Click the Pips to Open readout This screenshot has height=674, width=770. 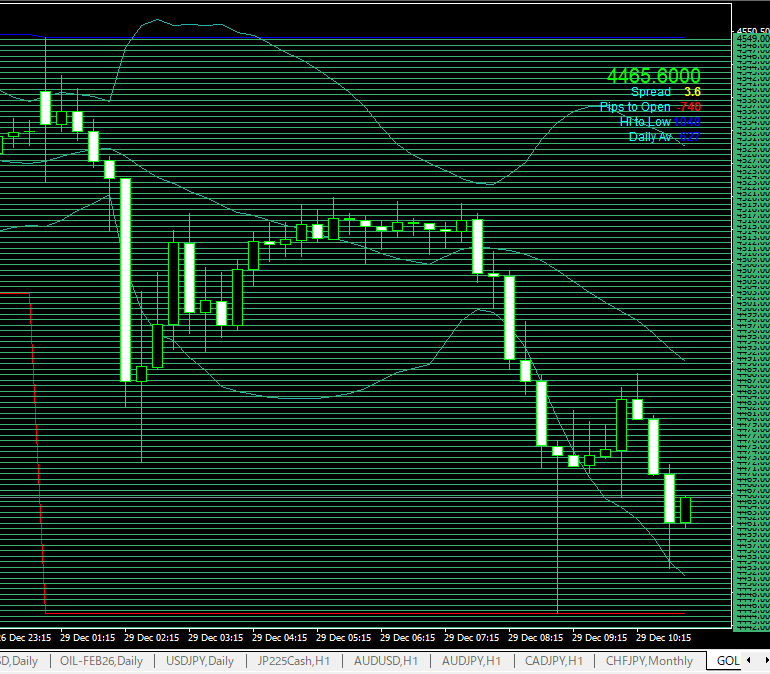pos(635,107)
